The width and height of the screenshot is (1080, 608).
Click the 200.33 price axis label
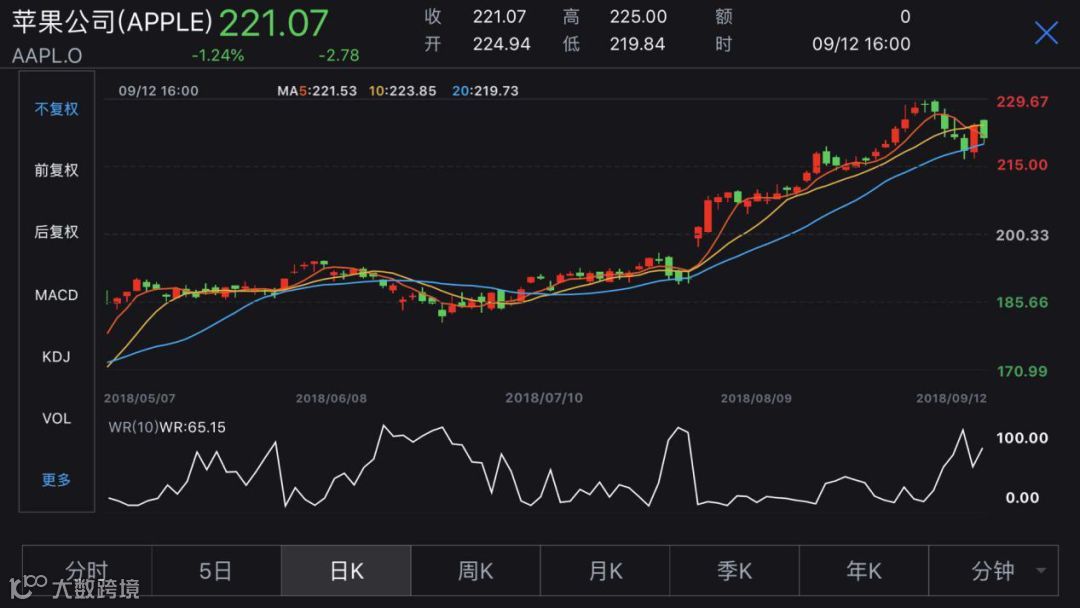1022,235
